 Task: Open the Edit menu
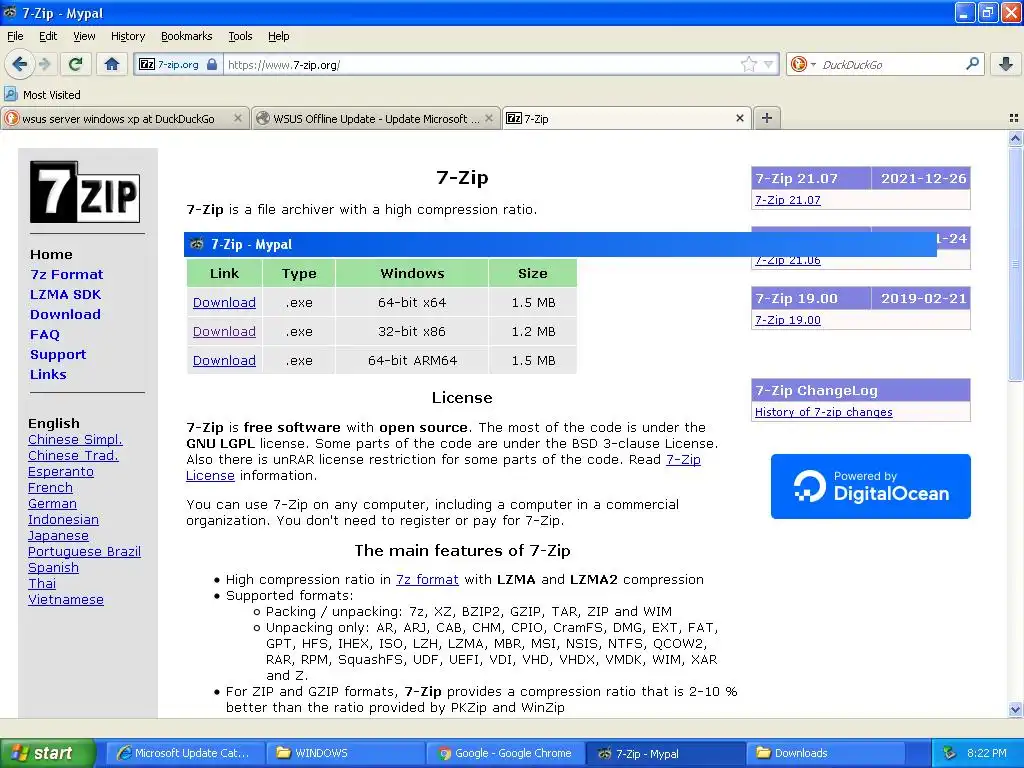48,36
